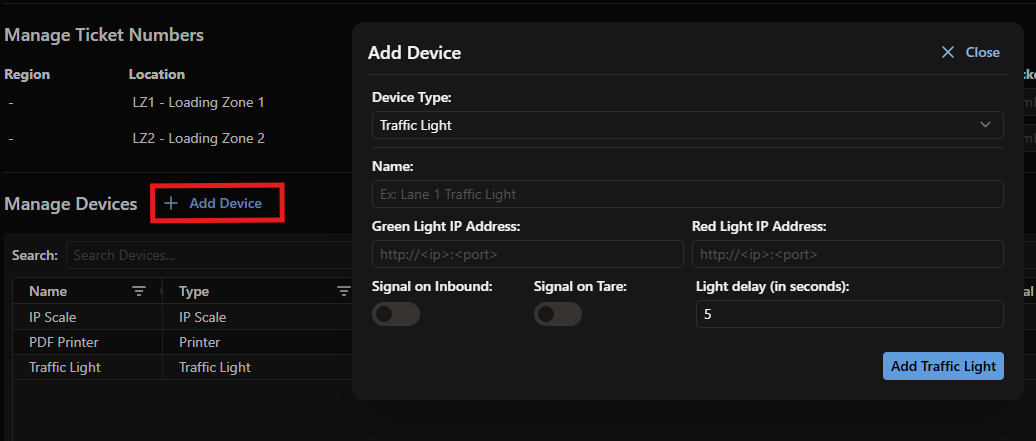This screenshot has height=441, width=1036.
Task: Click the Search Devices box
Action: (210, 255)
